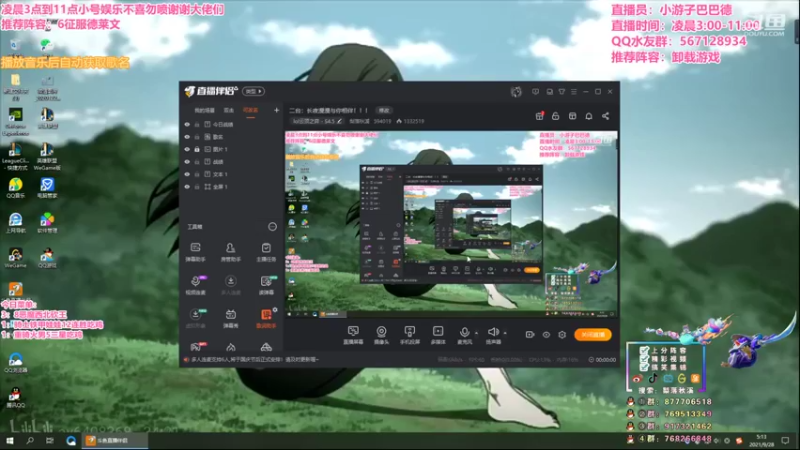The height and width of the screenshot is (450, 800).
Task: Open the gear settings icon in bottom bar
Action: 562,335
